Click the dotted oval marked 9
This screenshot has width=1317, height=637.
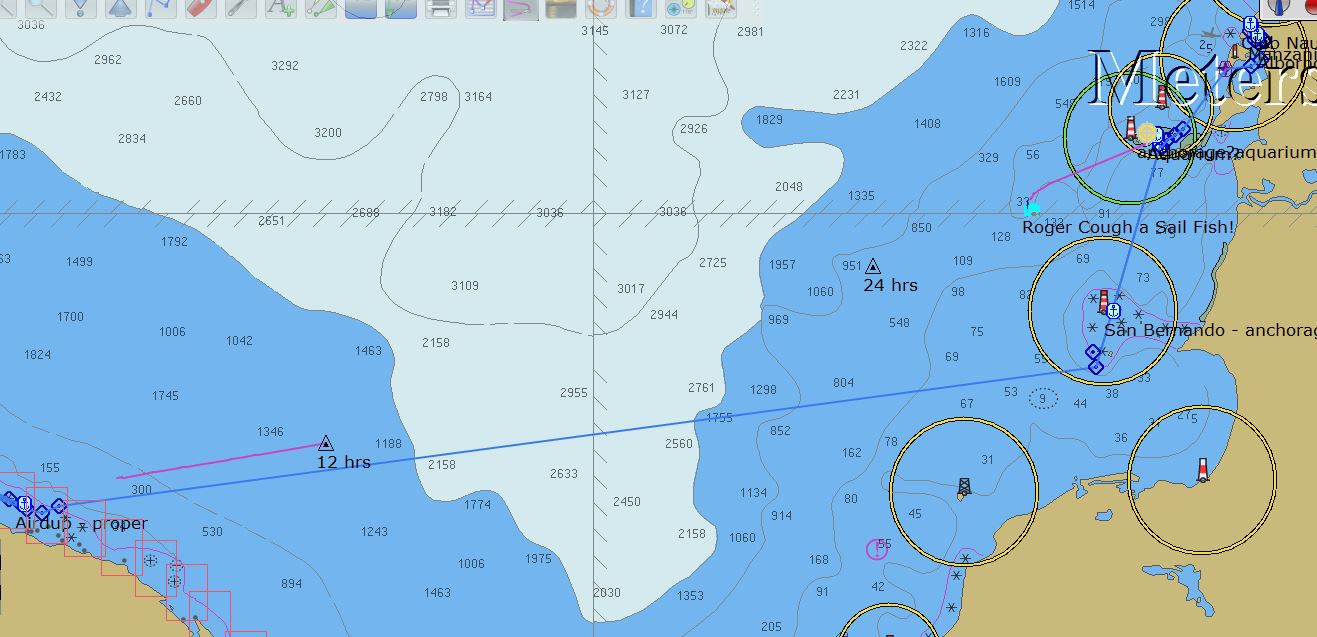pos(1043,398)
